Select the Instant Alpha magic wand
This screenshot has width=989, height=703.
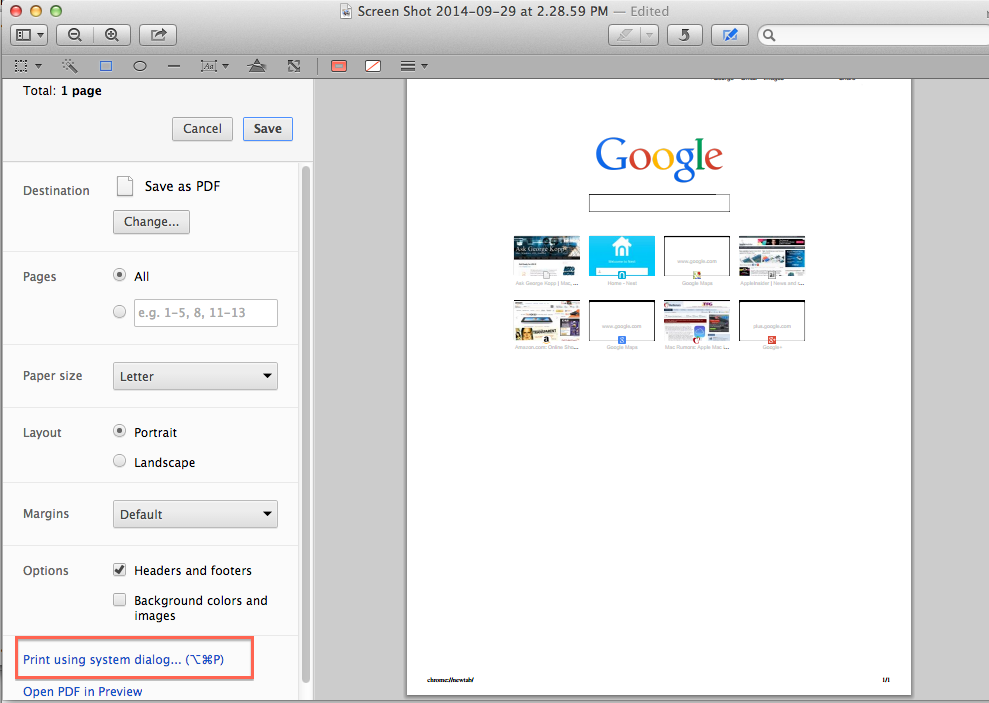tap(69, 66)
